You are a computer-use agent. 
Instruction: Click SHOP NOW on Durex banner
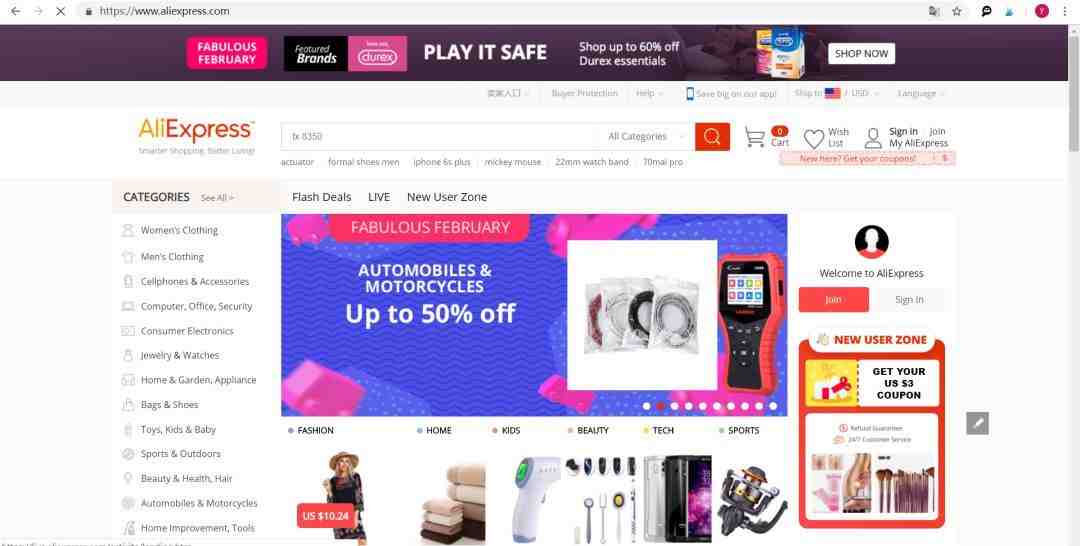tap(861, 54)
